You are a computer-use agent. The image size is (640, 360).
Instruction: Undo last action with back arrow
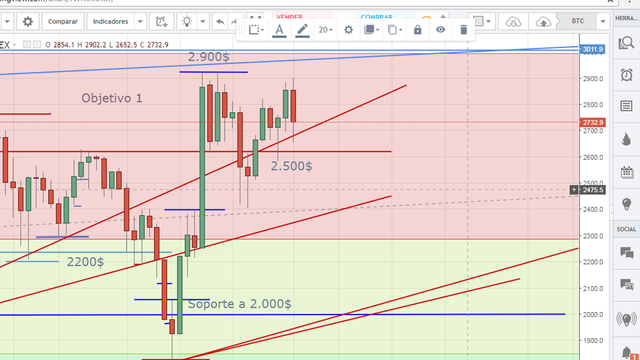click(220, 21)
